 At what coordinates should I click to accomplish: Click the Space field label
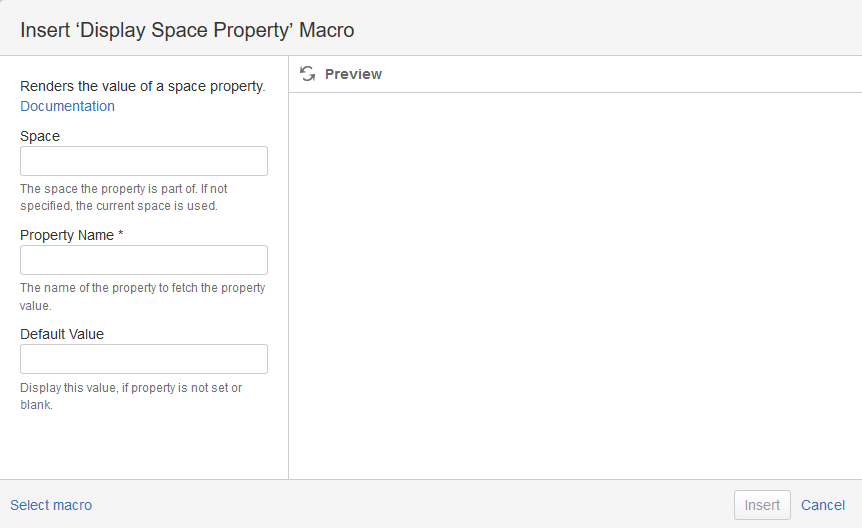40,136
